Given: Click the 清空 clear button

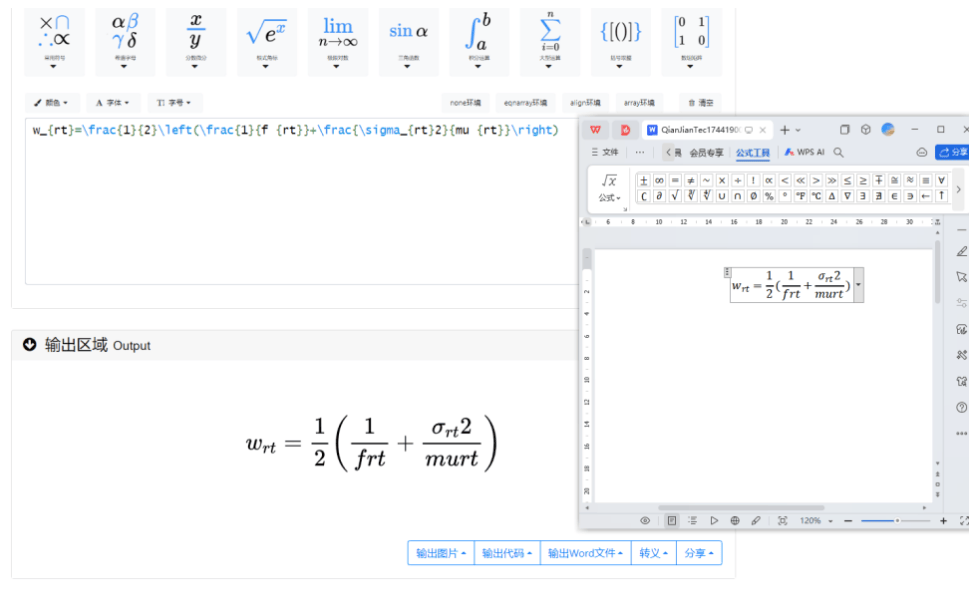Looking at the screenshot, I should tap(700, 103).
